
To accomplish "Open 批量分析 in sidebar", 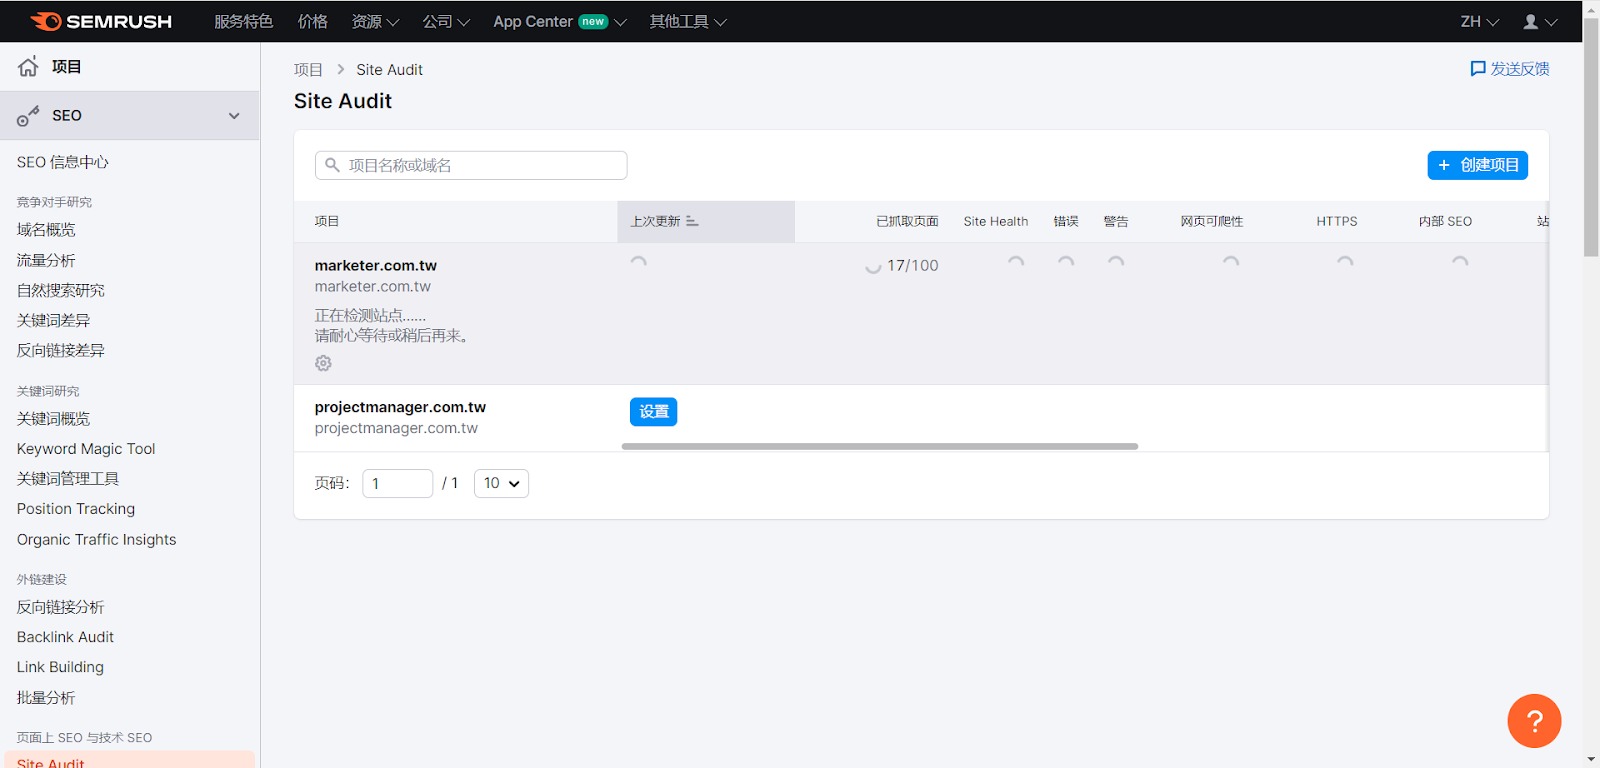I will point(46,698).
